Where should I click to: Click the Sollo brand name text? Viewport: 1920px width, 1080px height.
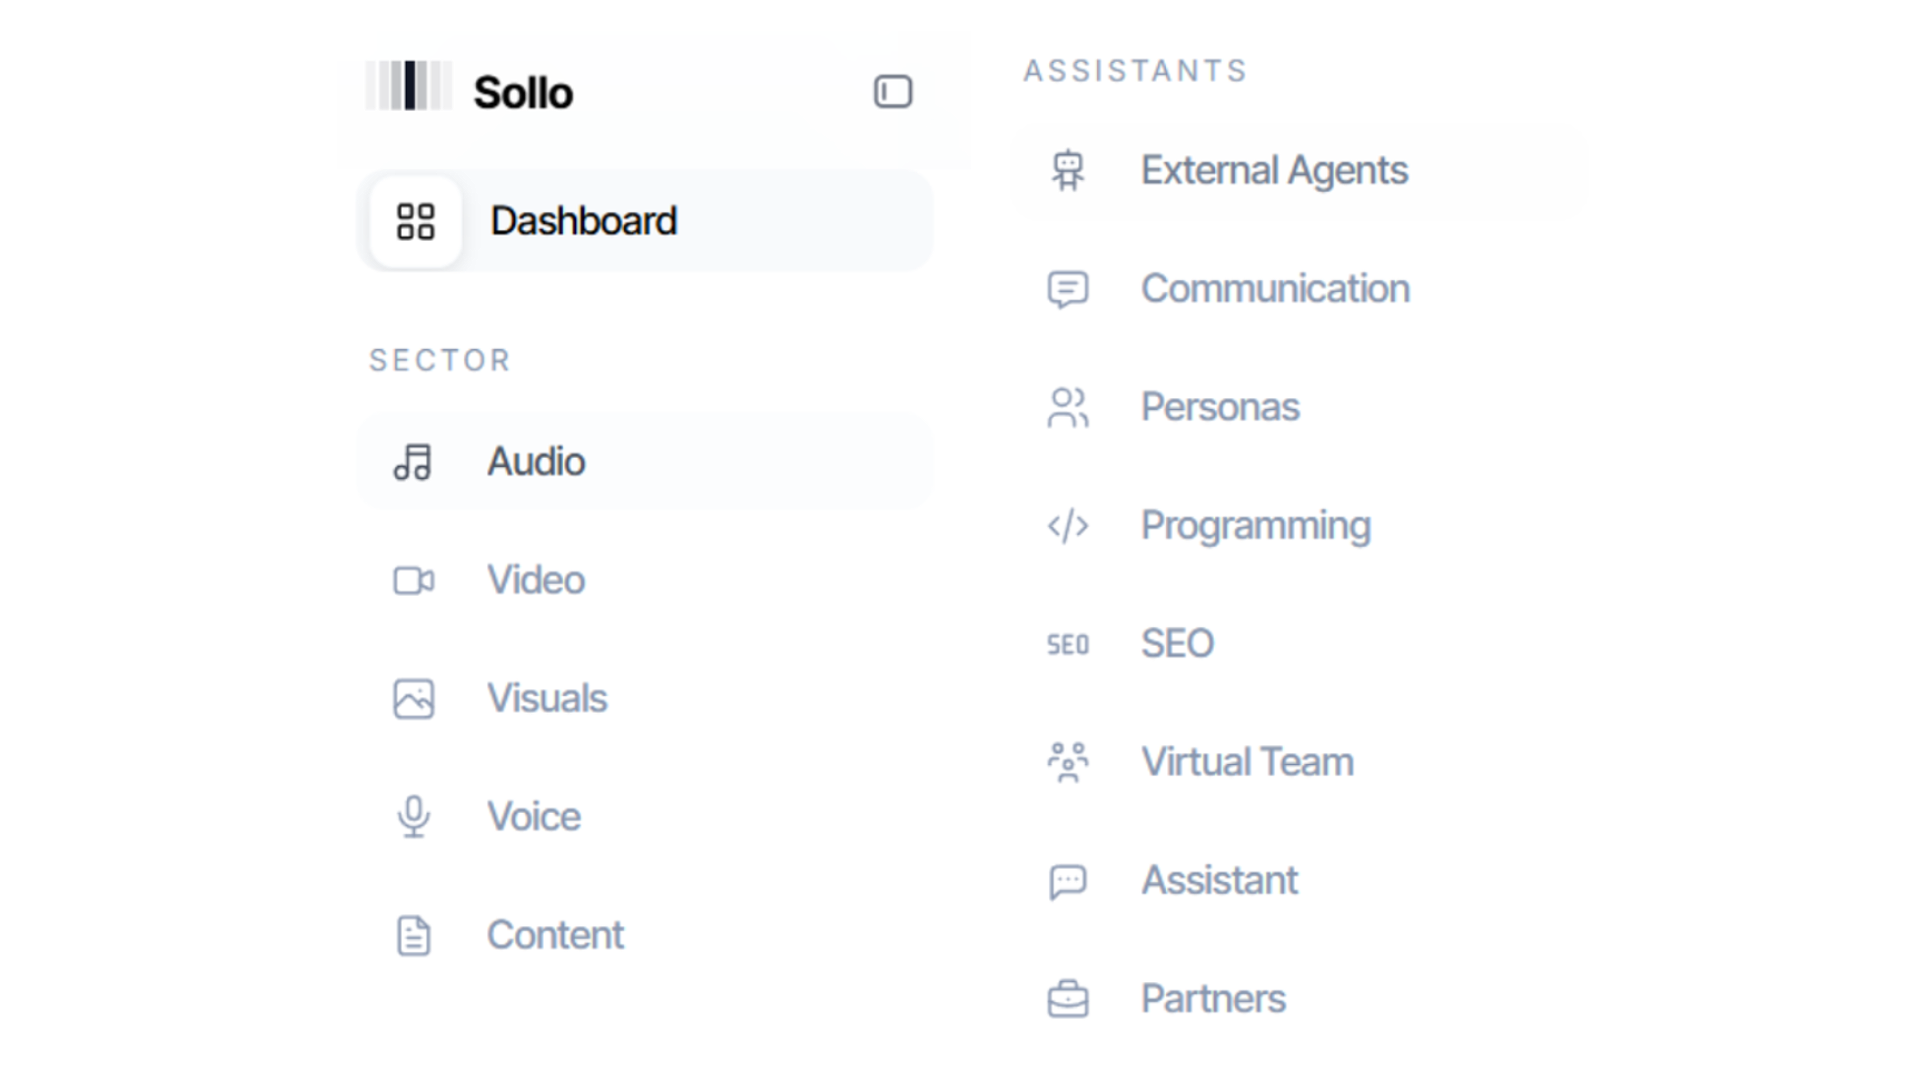(x=523, y=93)
